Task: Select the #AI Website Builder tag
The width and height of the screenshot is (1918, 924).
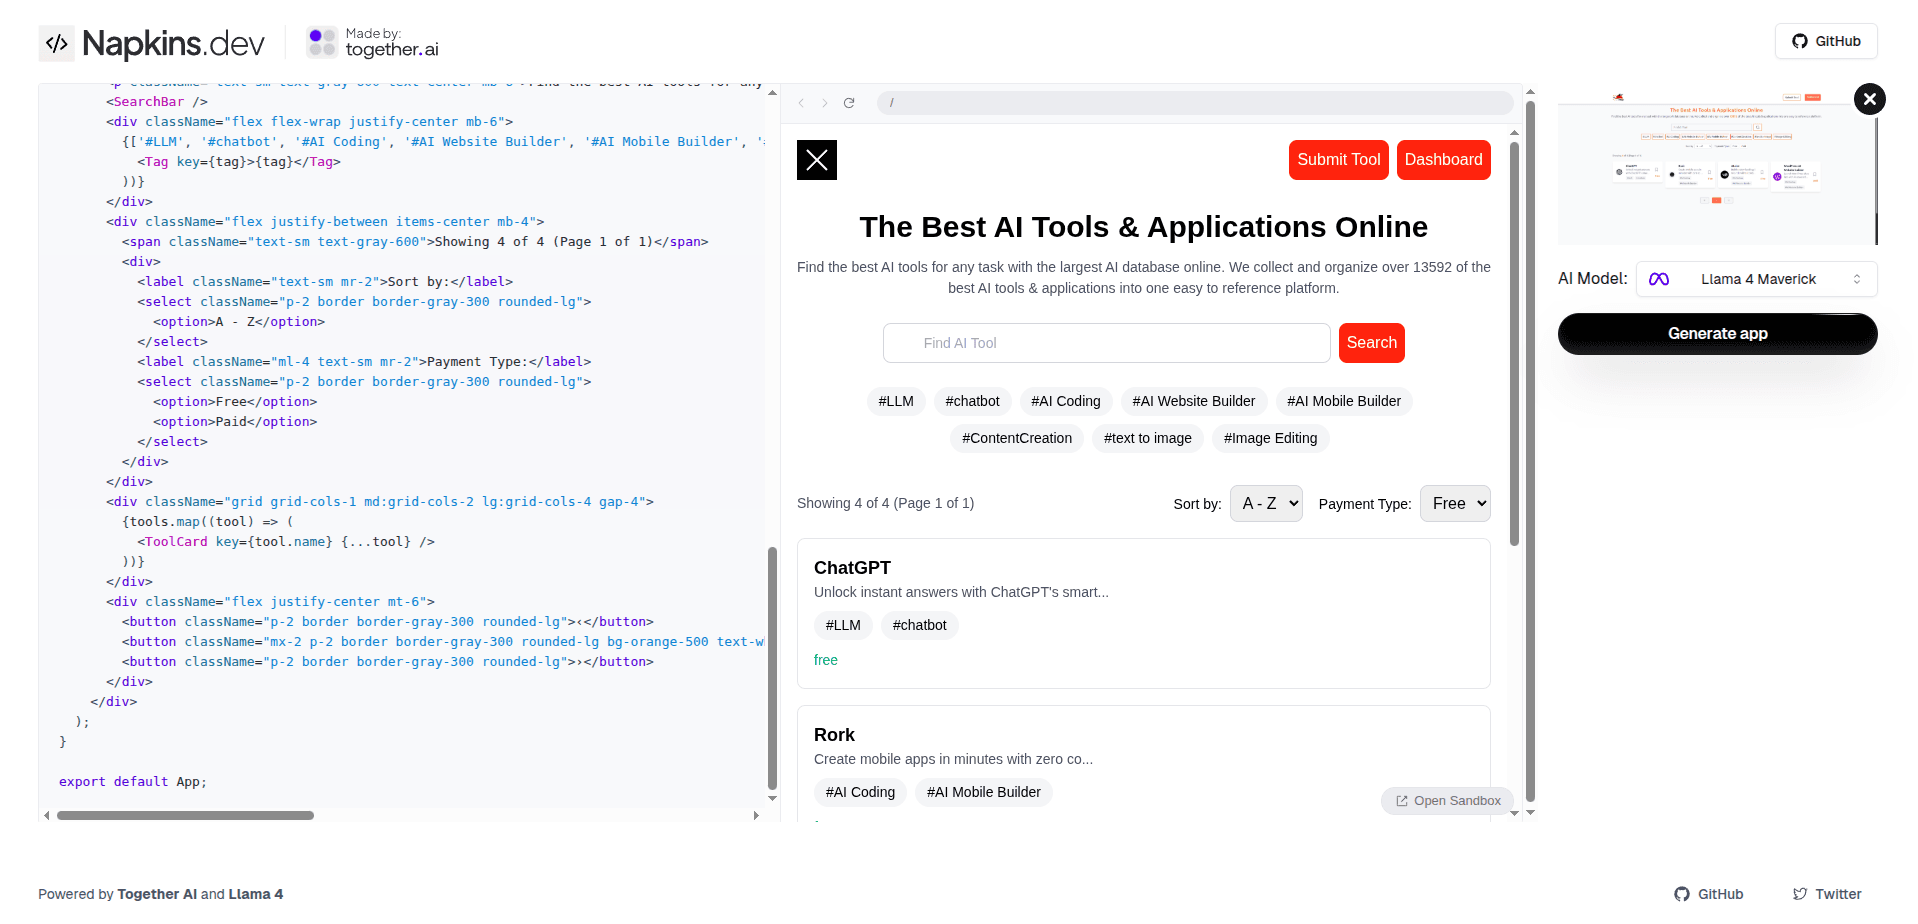Action: pyautogui.click(x=1193, y=401)
